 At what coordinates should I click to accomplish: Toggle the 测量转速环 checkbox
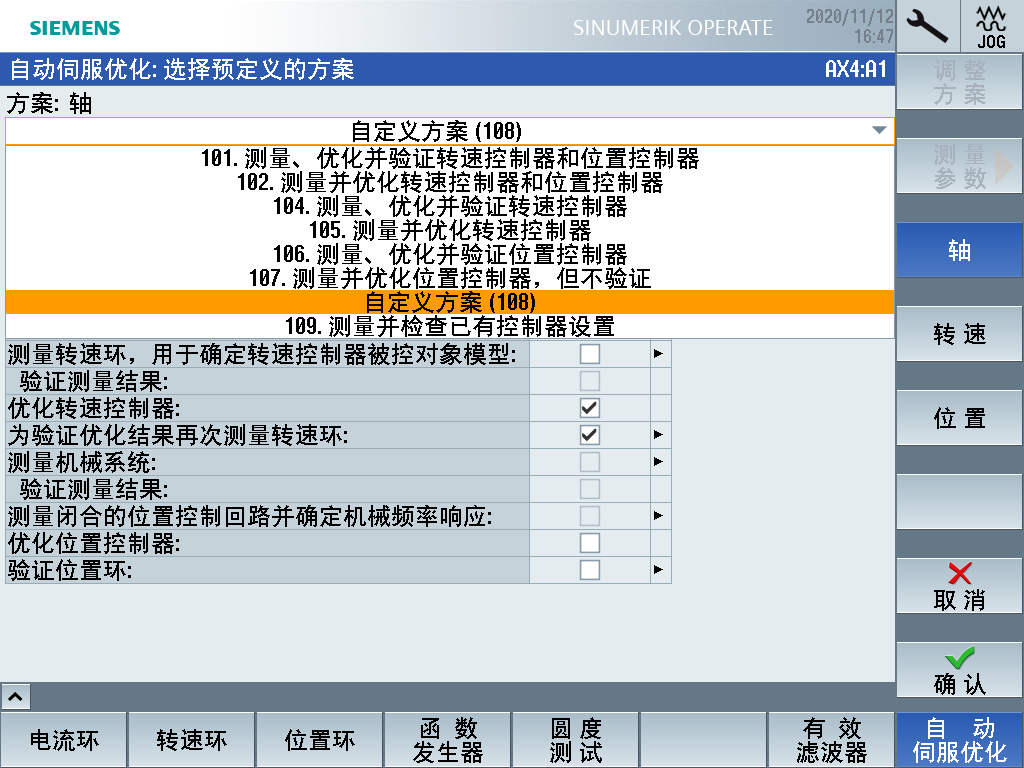(x=590, y=353)
